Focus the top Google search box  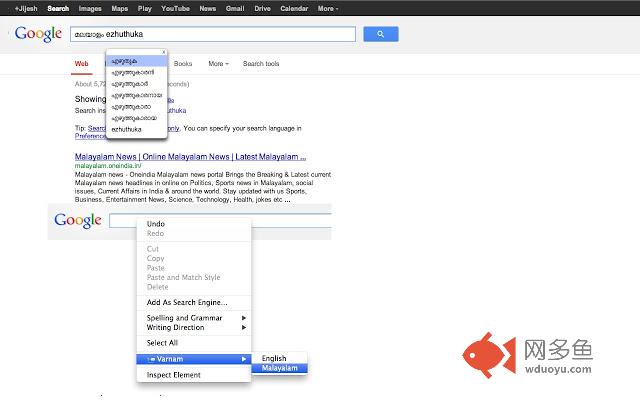(213, 34)
